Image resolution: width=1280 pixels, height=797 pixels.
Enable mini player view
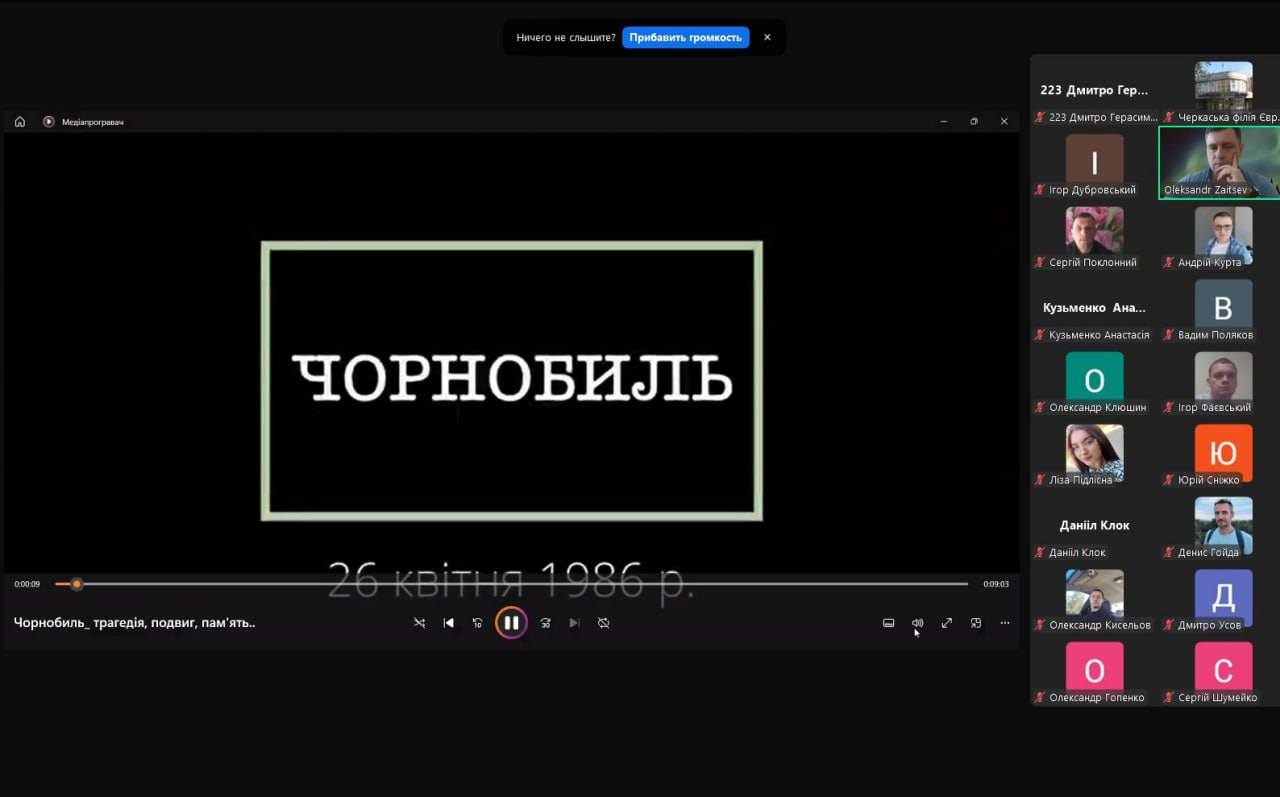click(976, 623)
